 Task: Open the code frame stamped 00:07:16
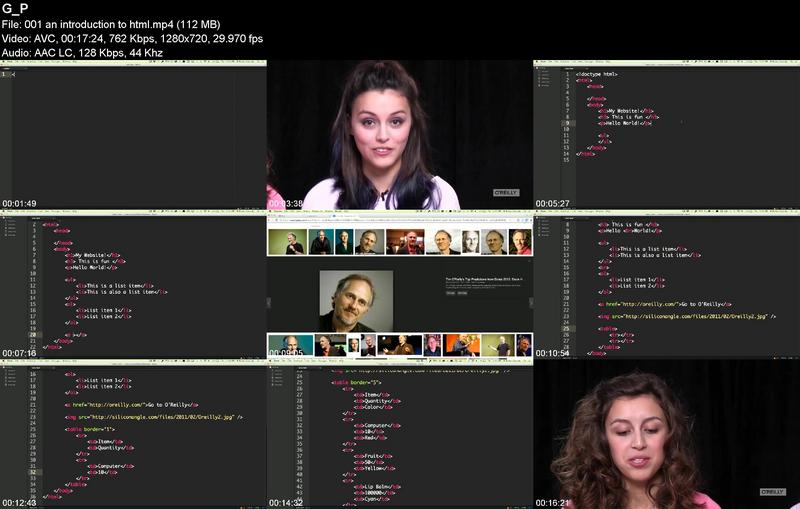(x=133, y=284)
